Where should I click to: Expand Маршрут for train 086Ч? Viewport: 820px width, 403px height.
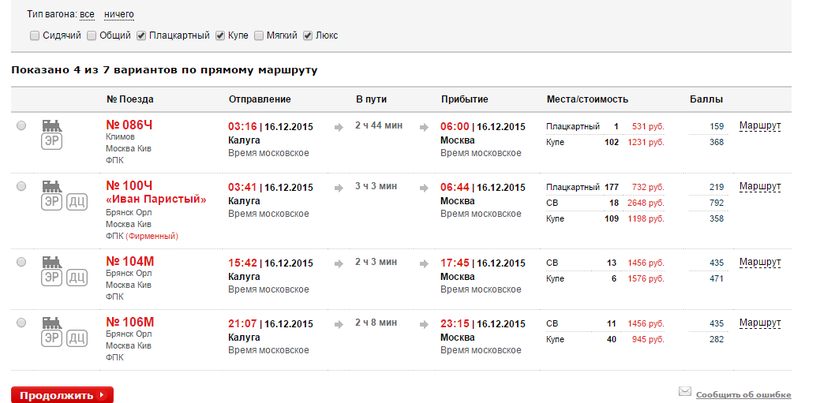pos(759,126)
